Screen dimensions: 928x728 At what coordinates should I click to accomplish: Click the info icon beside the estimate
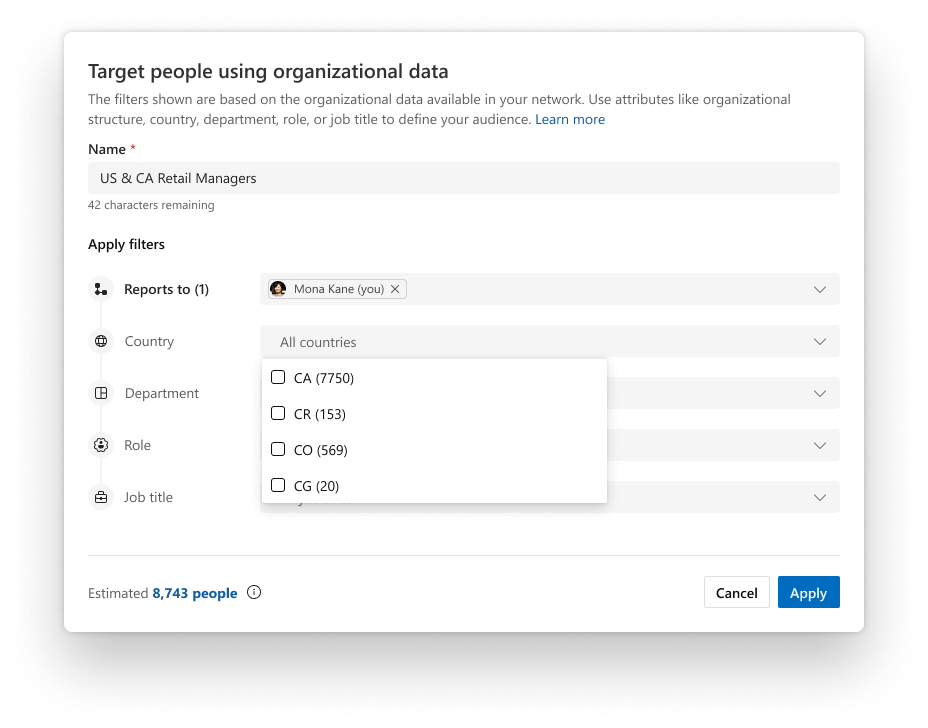pos(254,592)
